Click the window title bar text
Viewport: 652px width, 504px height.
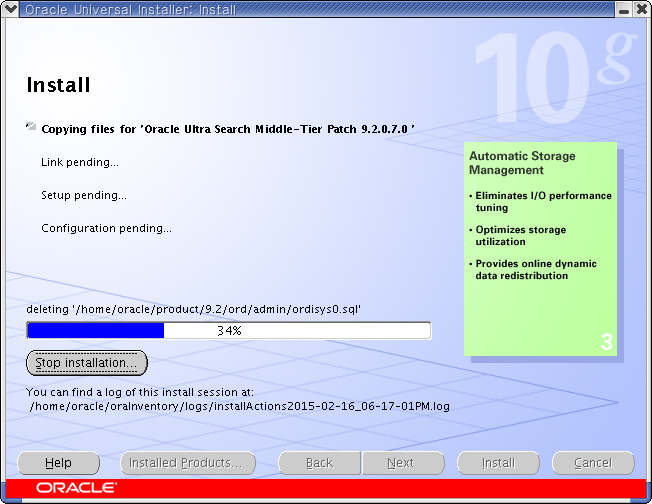tap(130, 9)
